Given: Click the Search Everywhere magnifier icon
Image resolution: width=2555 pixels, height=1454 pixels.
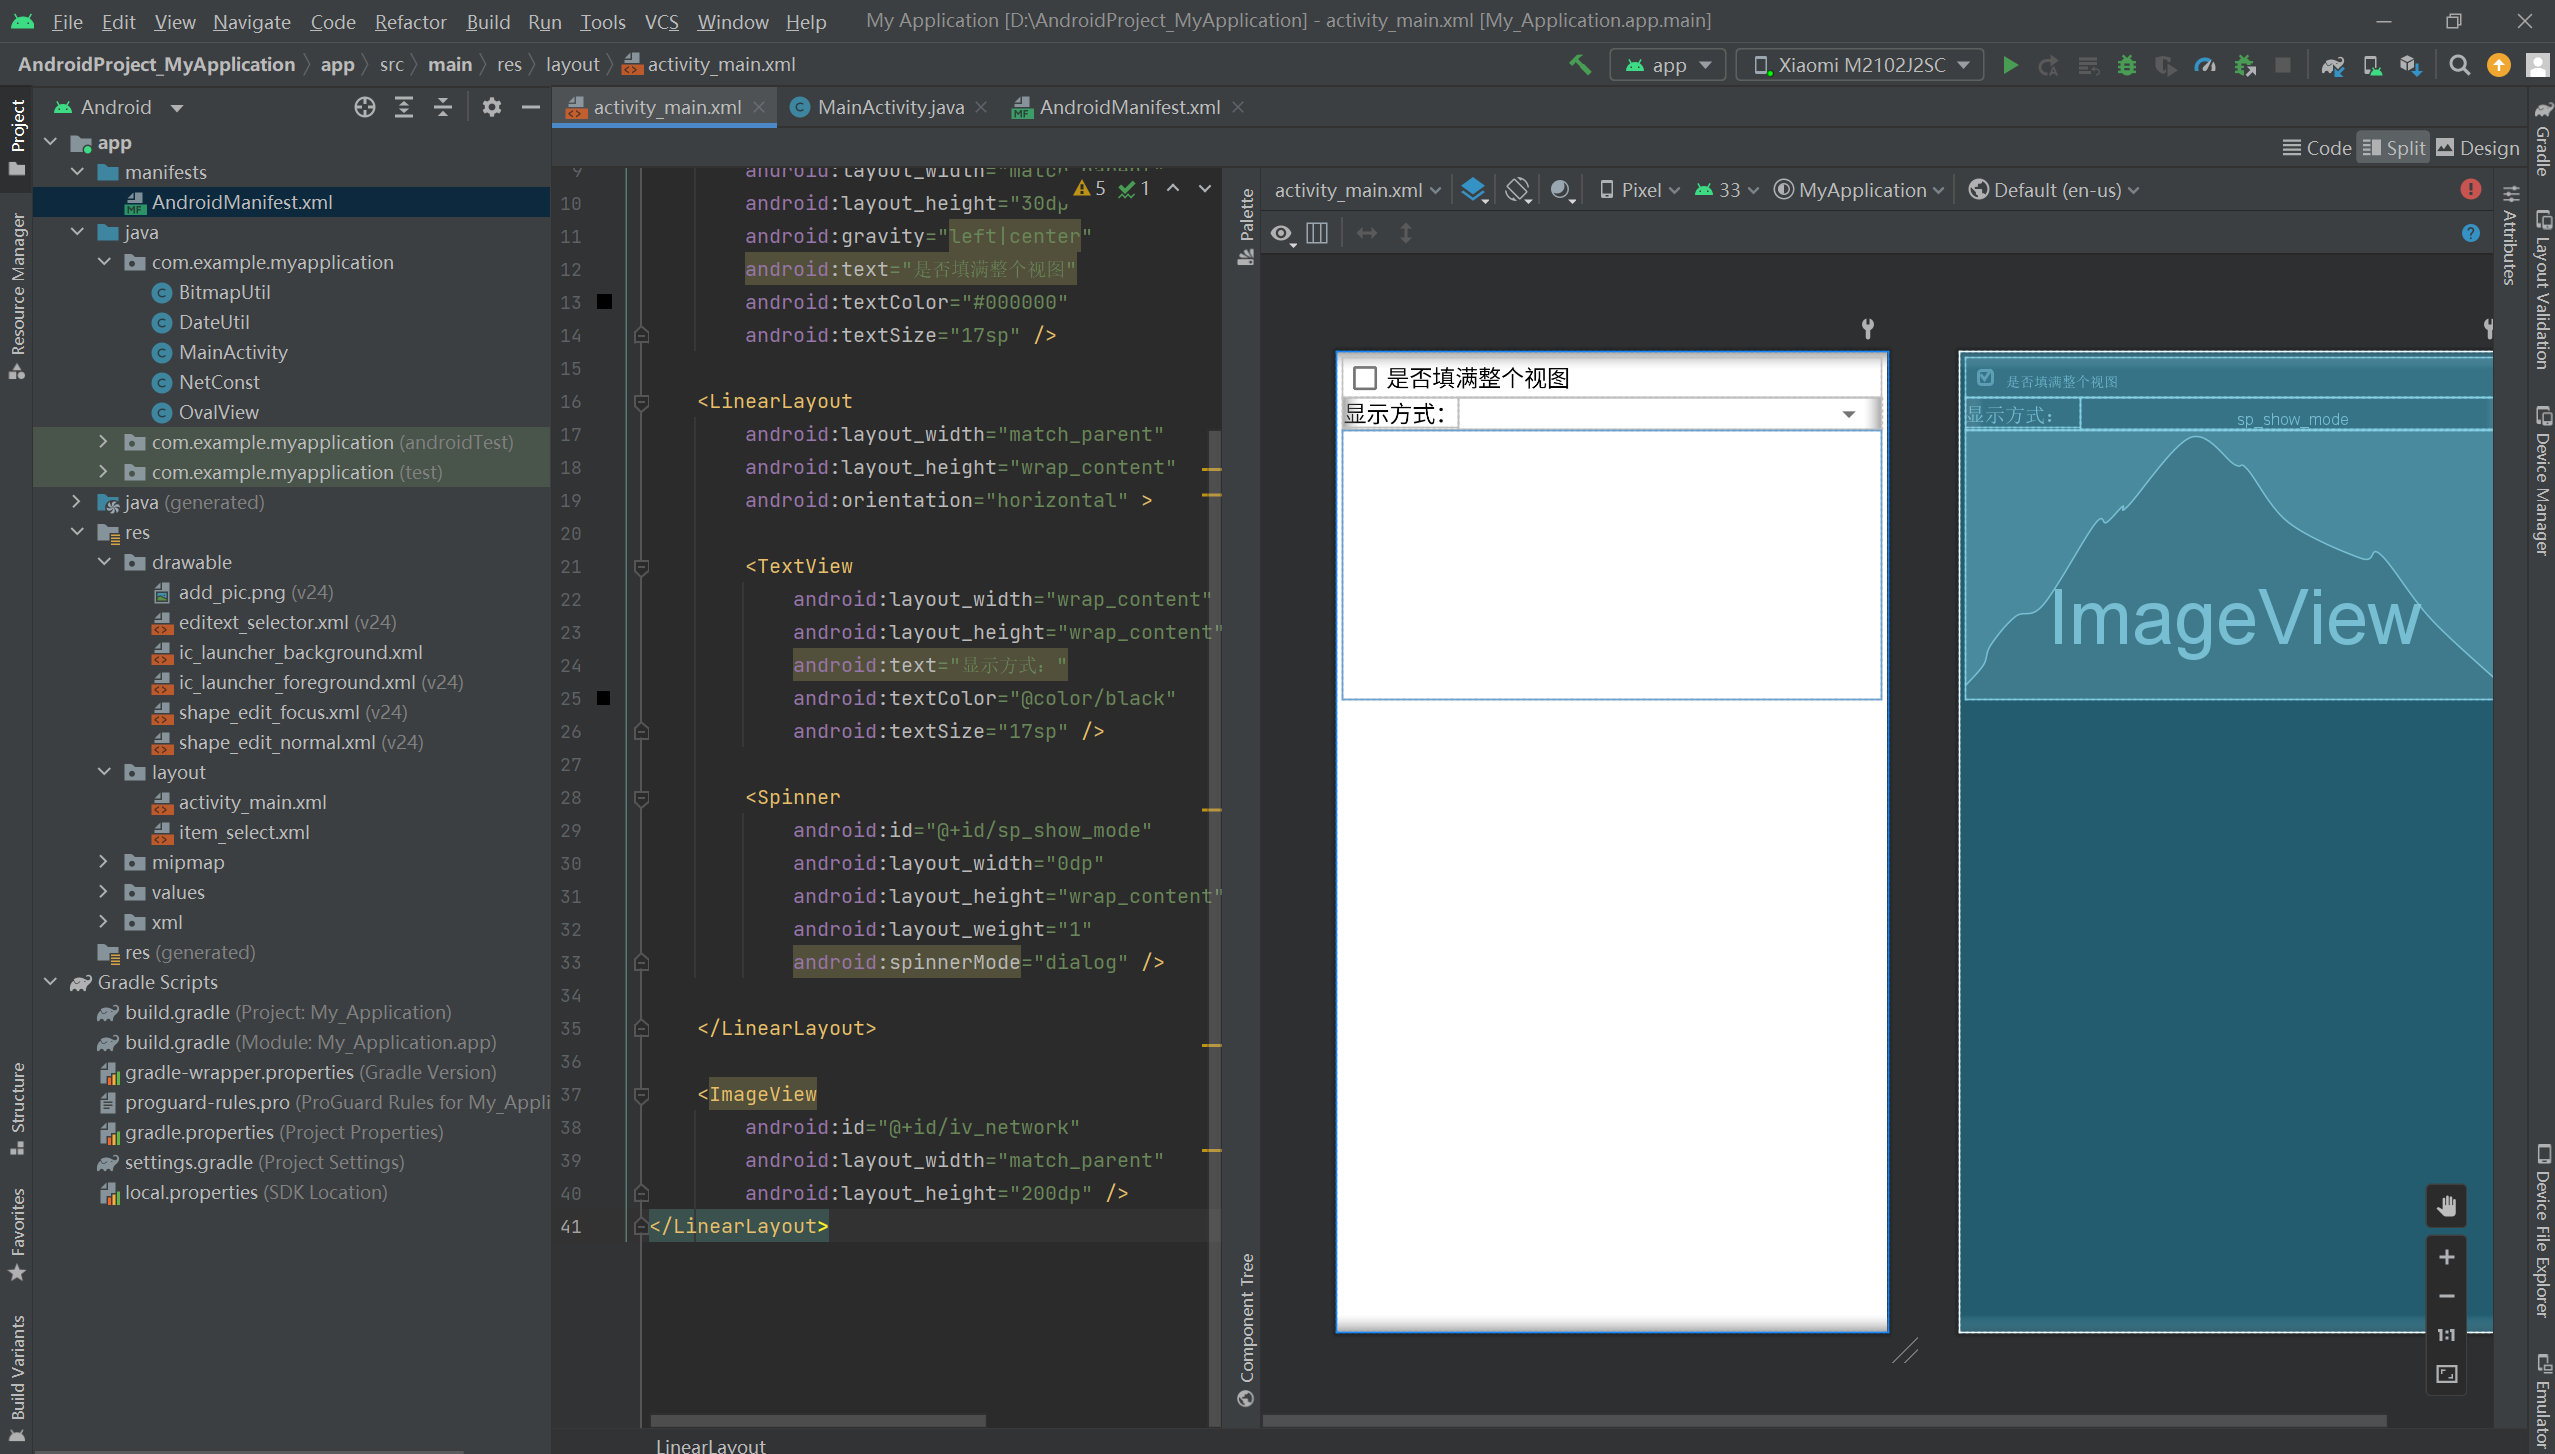Looking at the screenshot, I should pyautogui.click(x=2459, y=66).
